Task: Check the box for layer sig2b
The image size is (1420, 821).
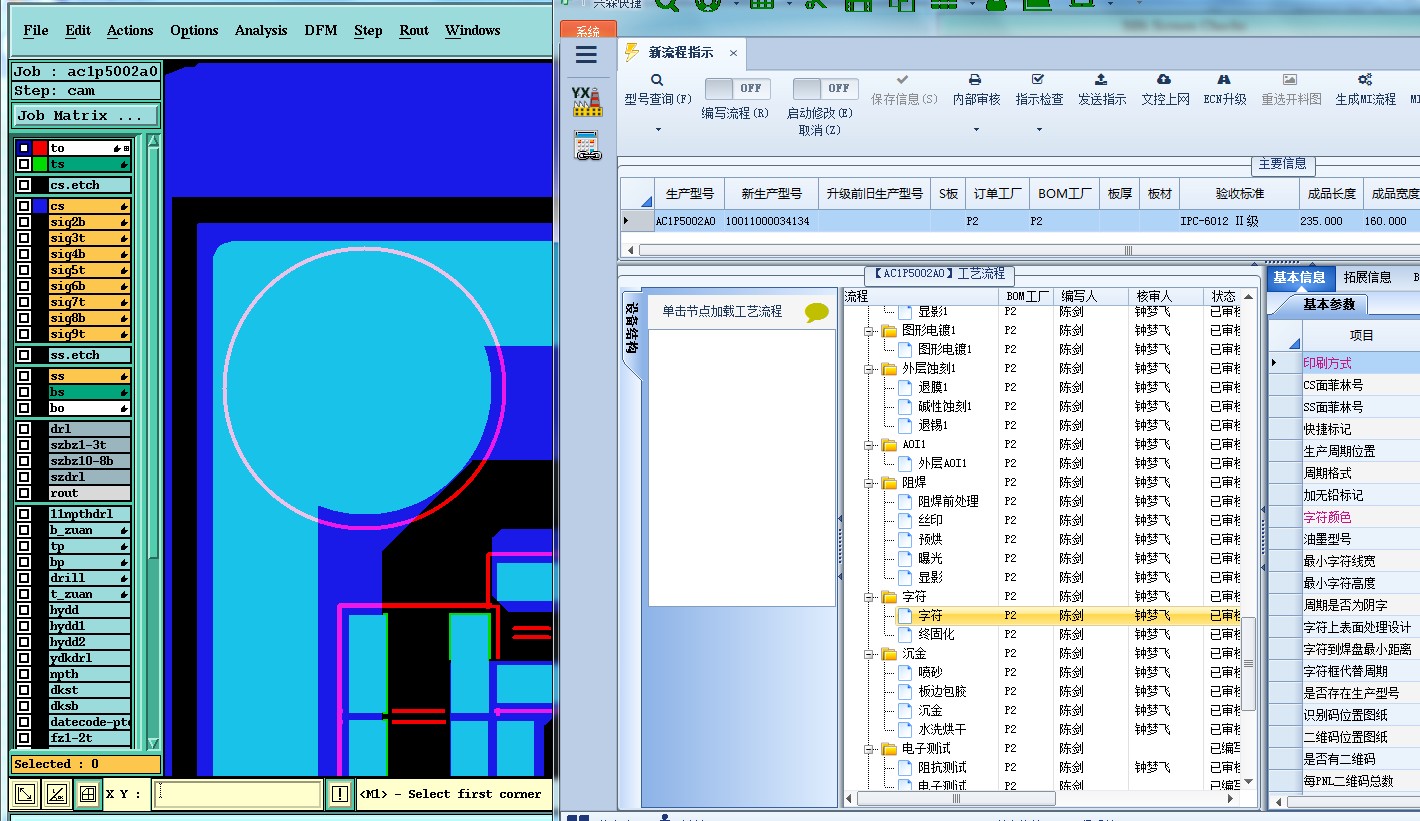Action: point(24,222)
